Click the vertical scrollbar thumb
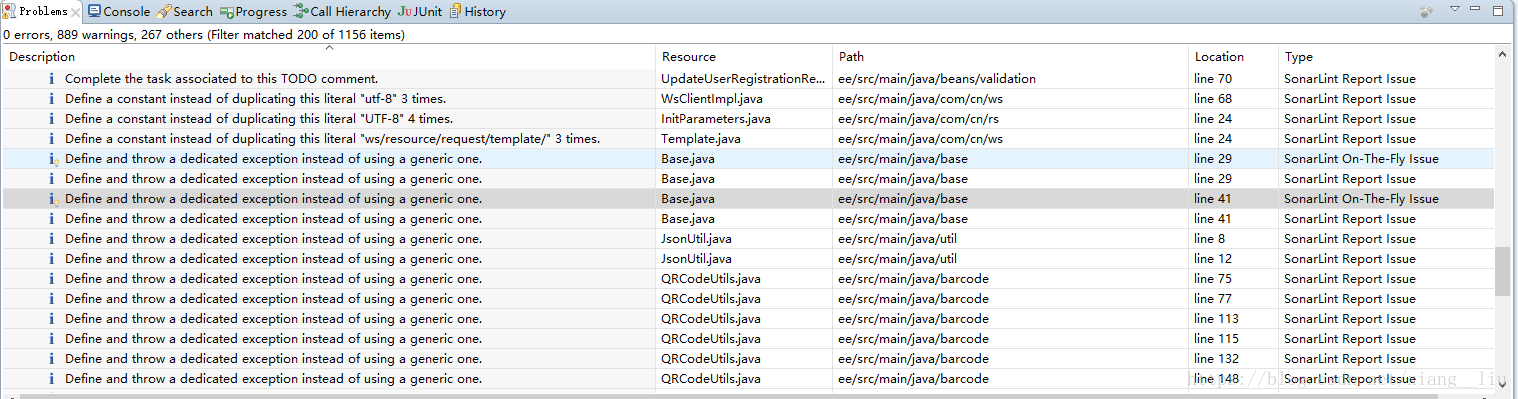Screen dimensions: 1518x399 tap(1503, 272)
